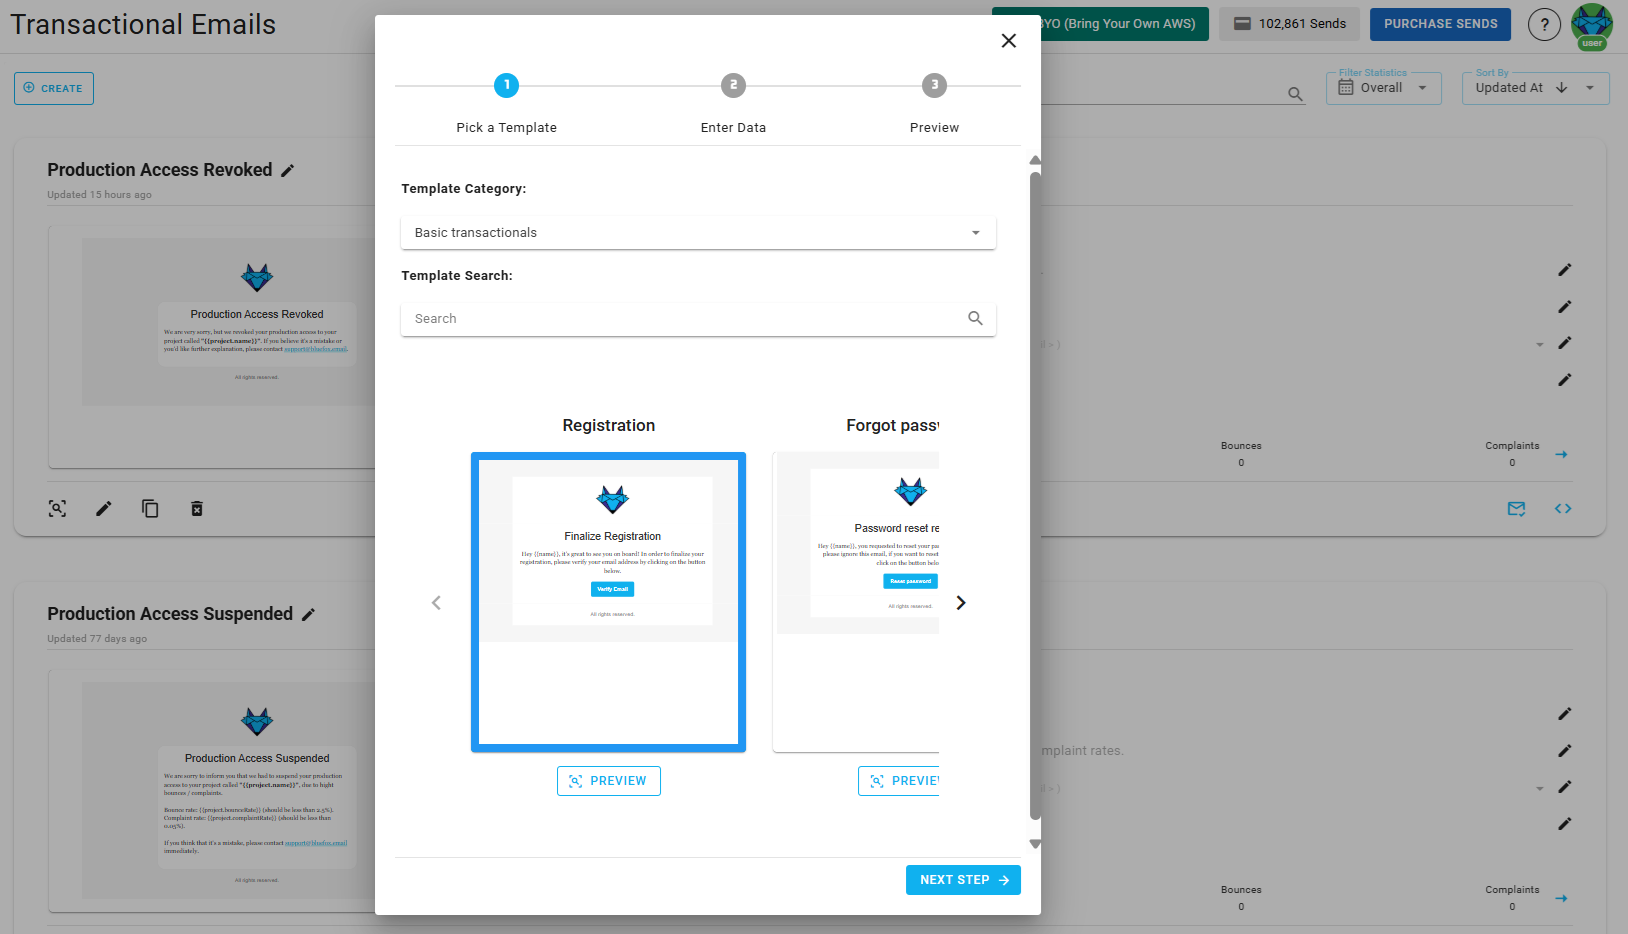
Task: Click the search magnifier in Template Search
Action: pyautogui.click(x=975, y=318)
